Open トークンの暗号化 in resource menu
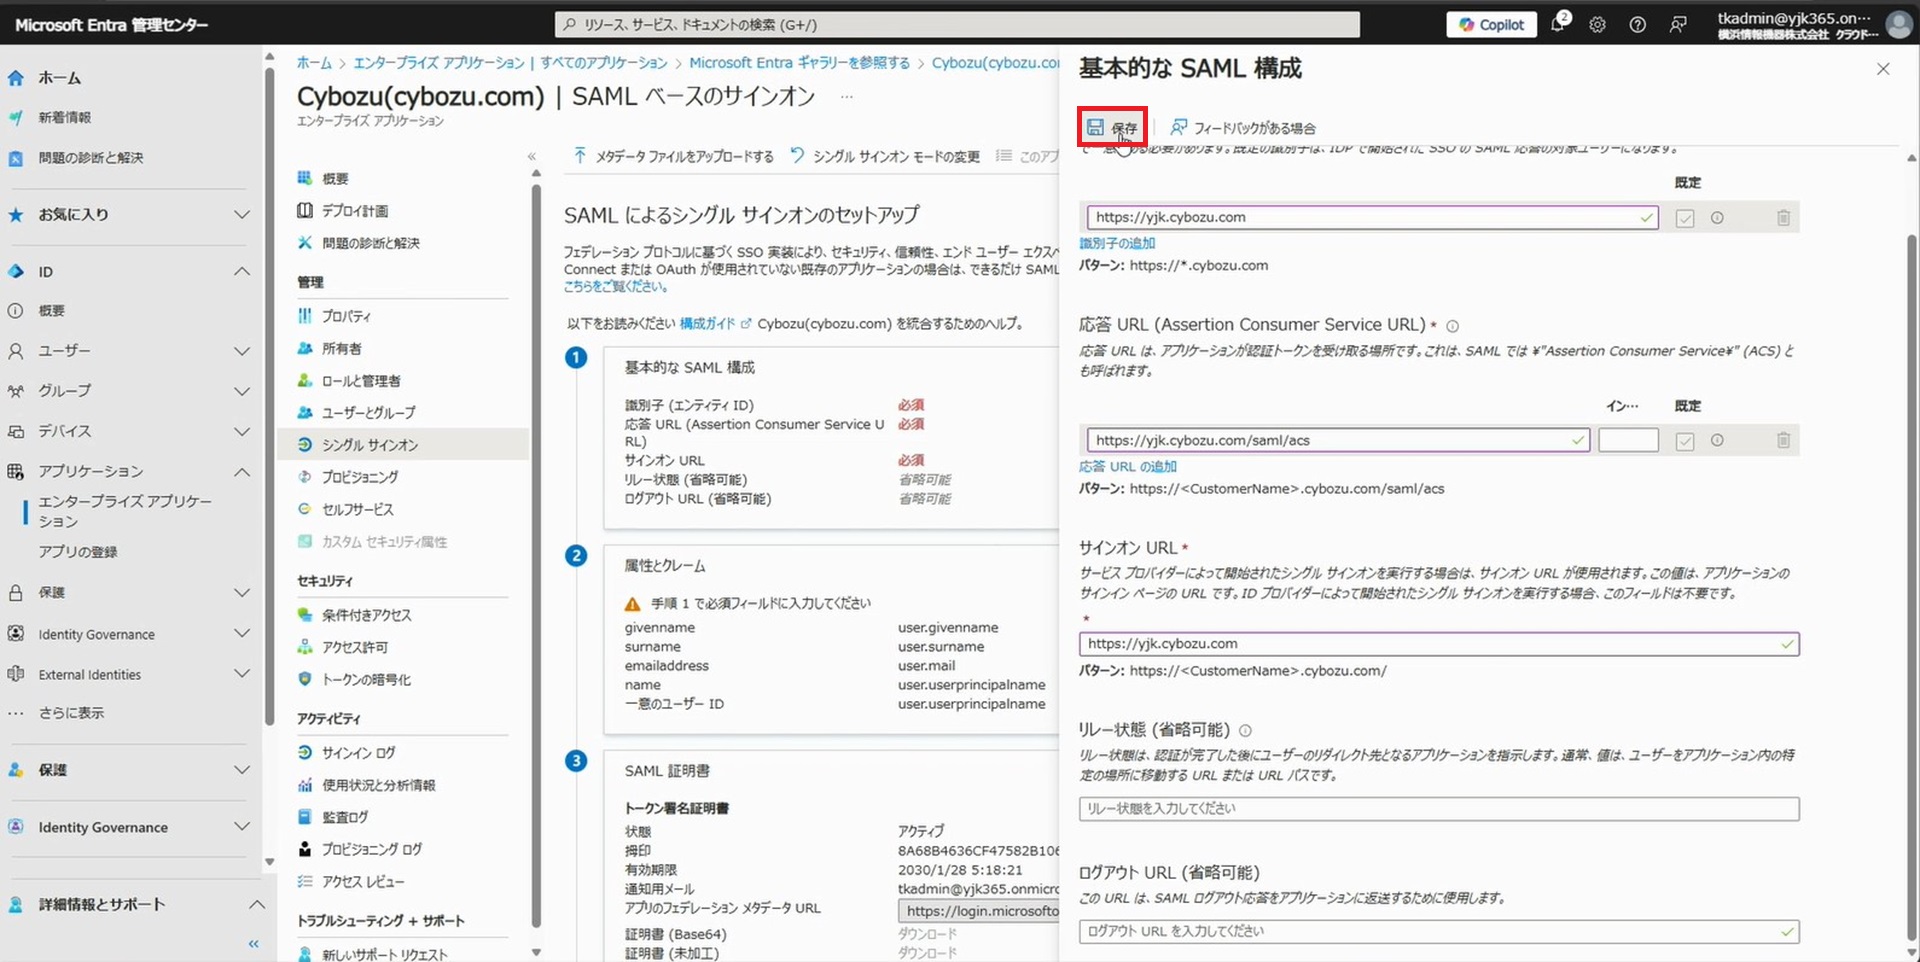The width and height of the screenshot is (1920, 962). click(x=366, y=679)
